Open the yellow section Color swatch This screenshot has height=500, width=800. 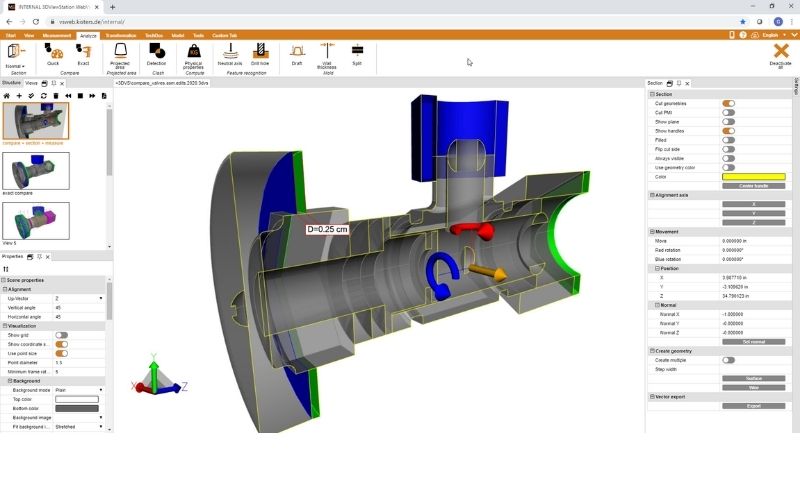pyautogui.click(x=754, y=177)
